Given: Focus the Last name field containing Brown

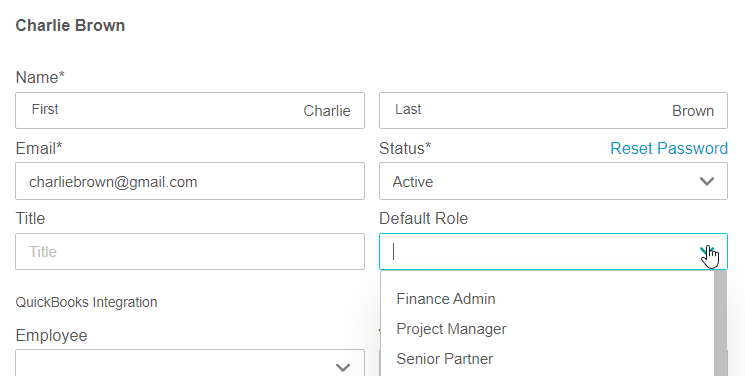Looking at the screenshot, I should click(553, 110).
